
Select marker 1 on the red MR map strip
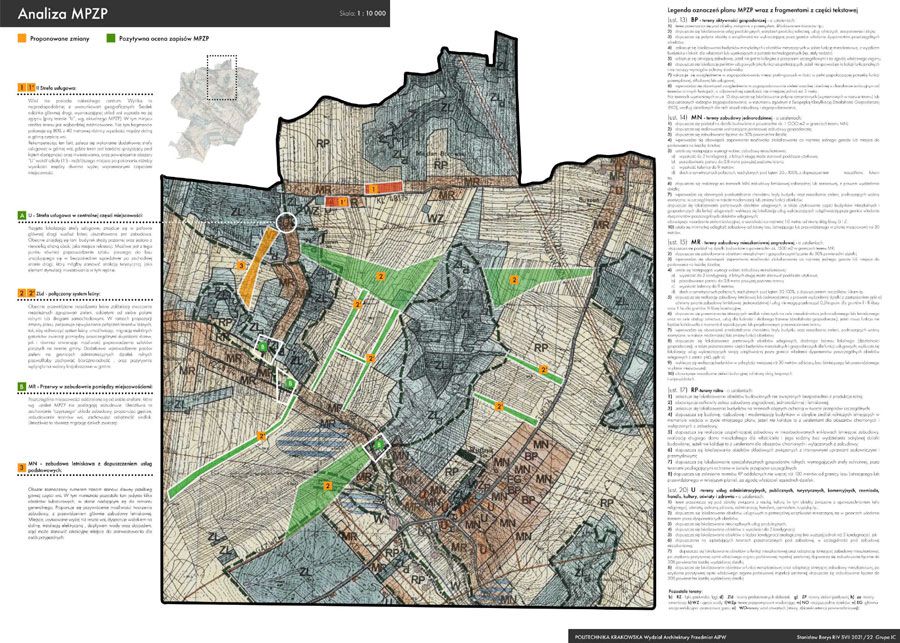[373, 188]
